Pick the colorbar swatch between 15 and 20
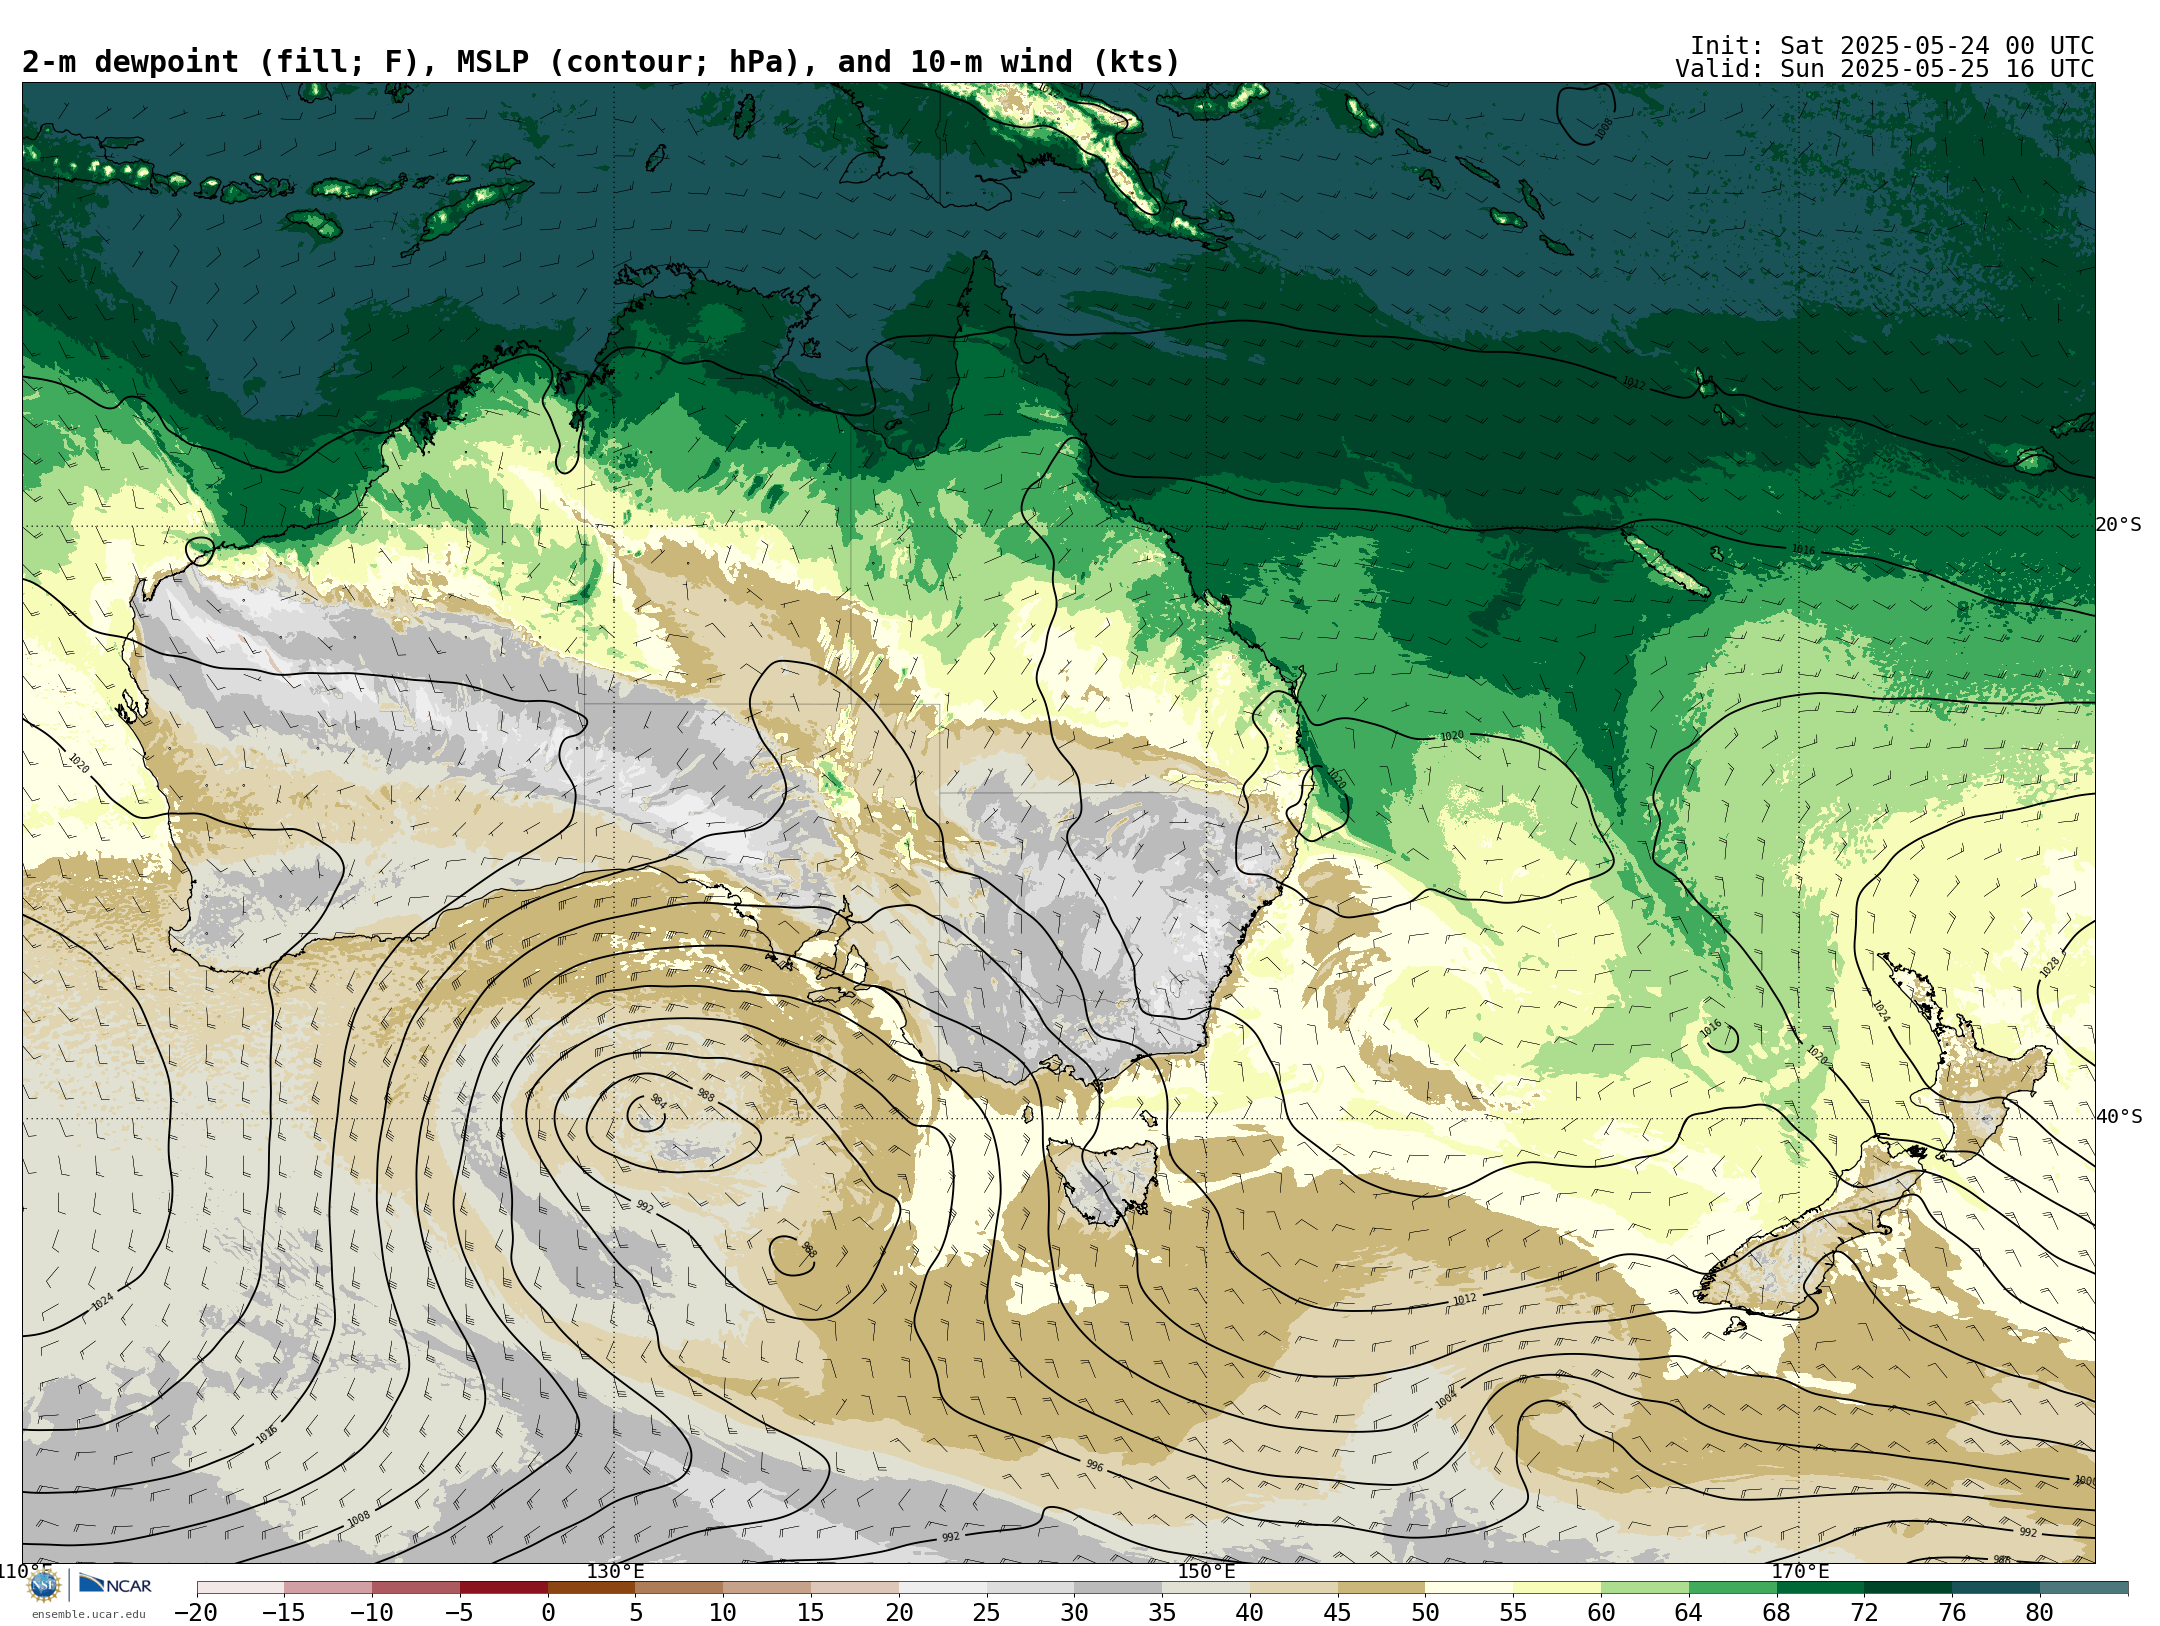Viewport: 2160px width, 1626px height. point(855,1588)
